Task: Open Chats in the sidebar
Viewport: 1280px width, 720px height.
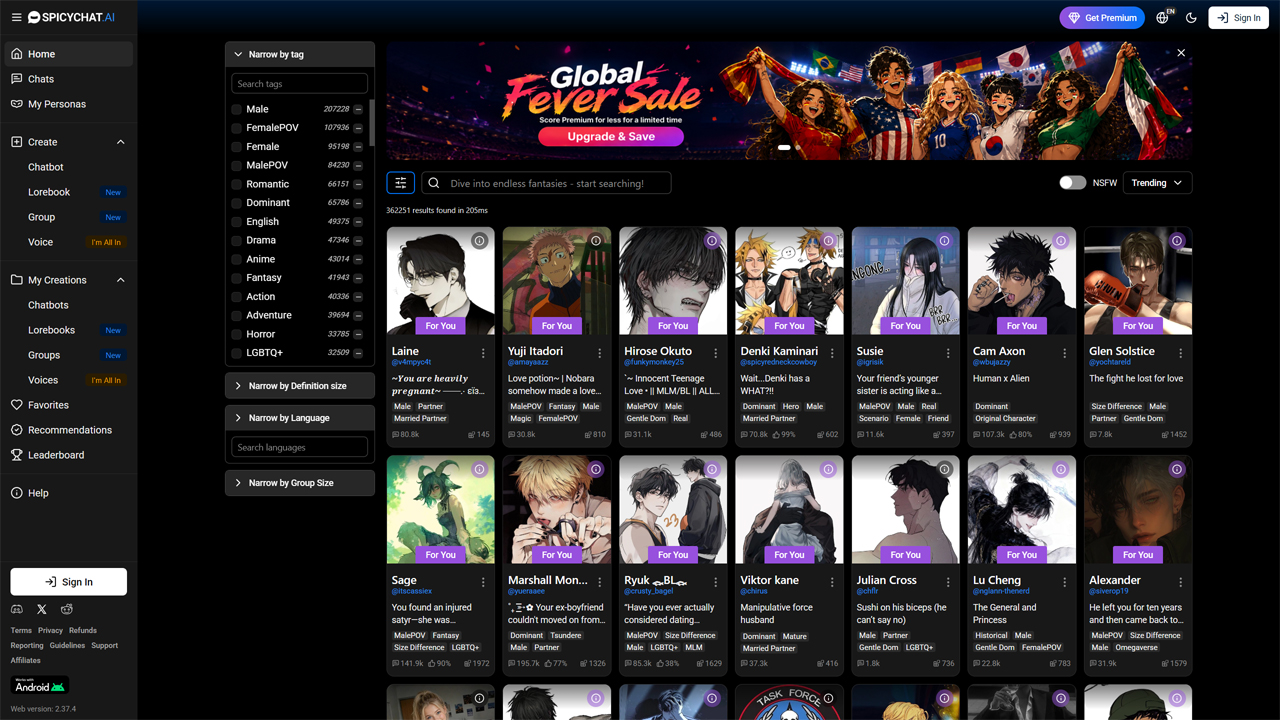Action: coord(69,79)
